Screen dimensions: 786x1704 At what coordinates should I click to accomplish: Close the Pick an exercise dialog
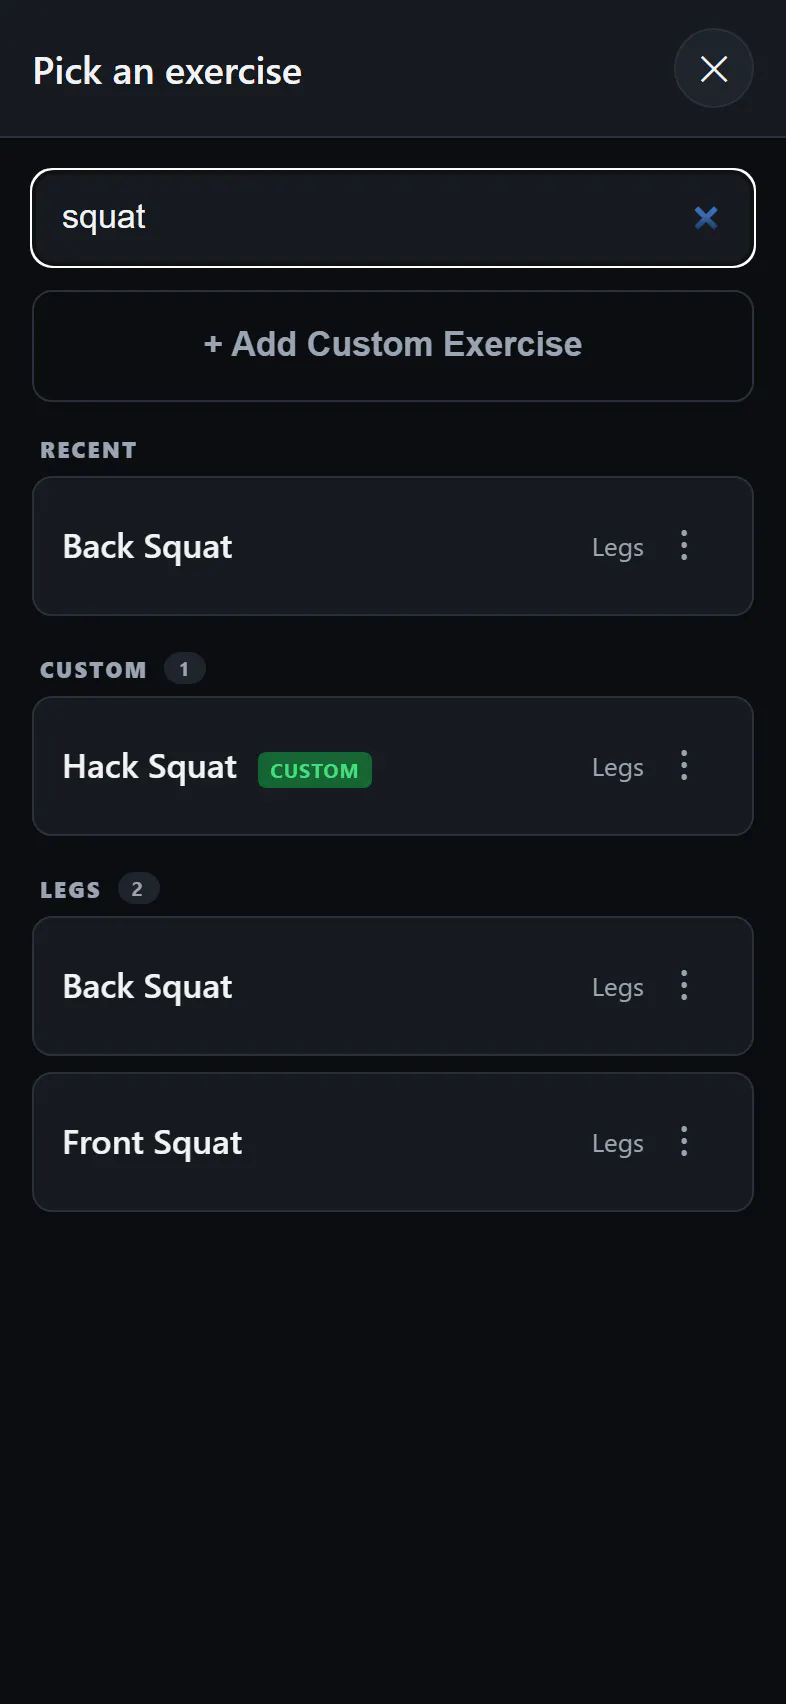point(713,68)
